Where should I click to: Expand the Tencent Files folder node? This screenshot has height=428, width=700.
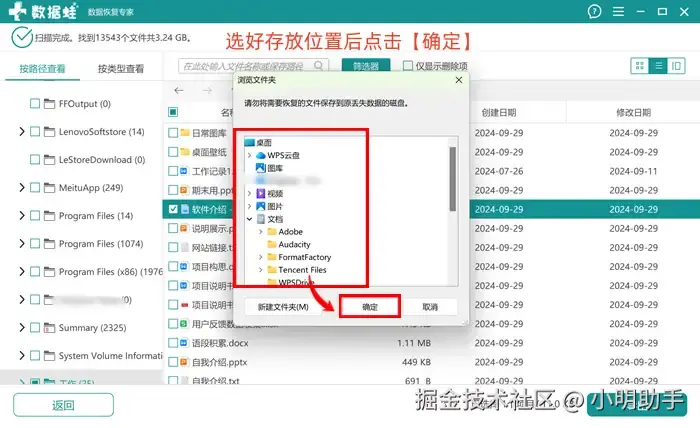[x=261, y=270]
